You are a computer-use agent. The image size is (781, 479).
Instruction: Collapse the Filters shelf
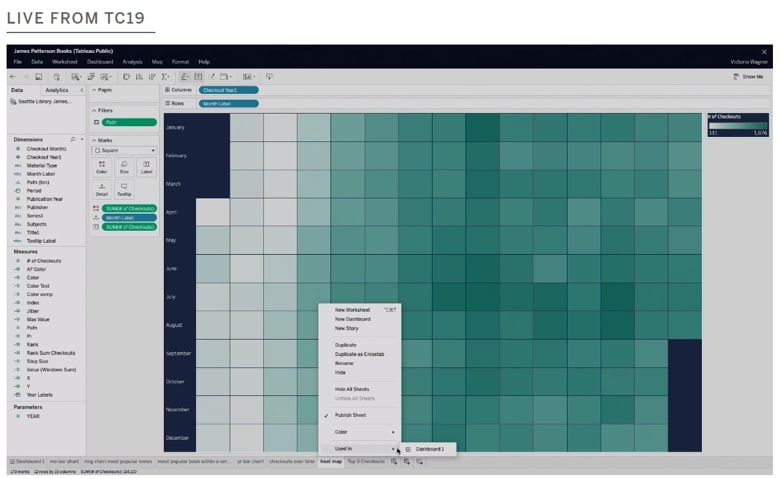94,111
